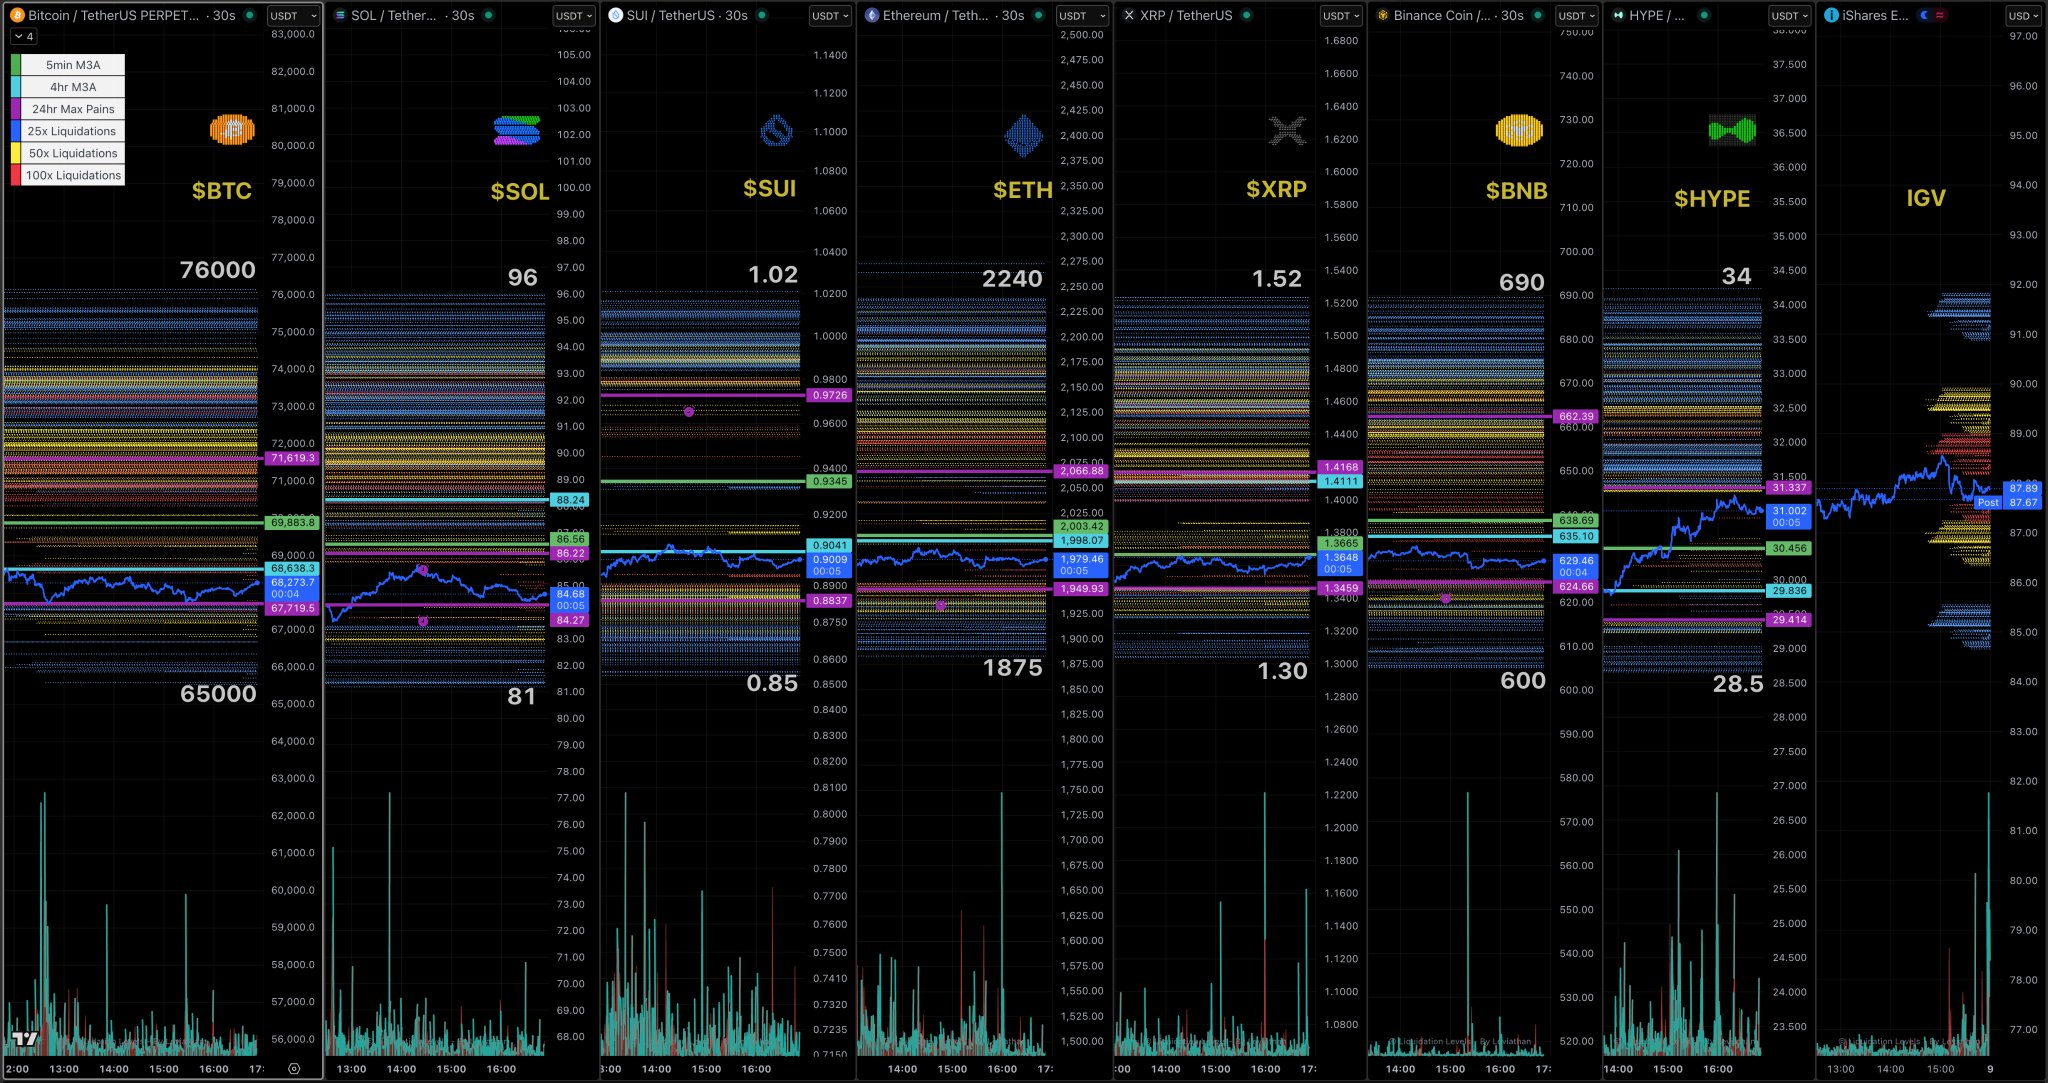This screenshot has height=1083, width=2048.
Task: Click the Bitcoin symbol icon in header
Action: click(x=17, y=15)
